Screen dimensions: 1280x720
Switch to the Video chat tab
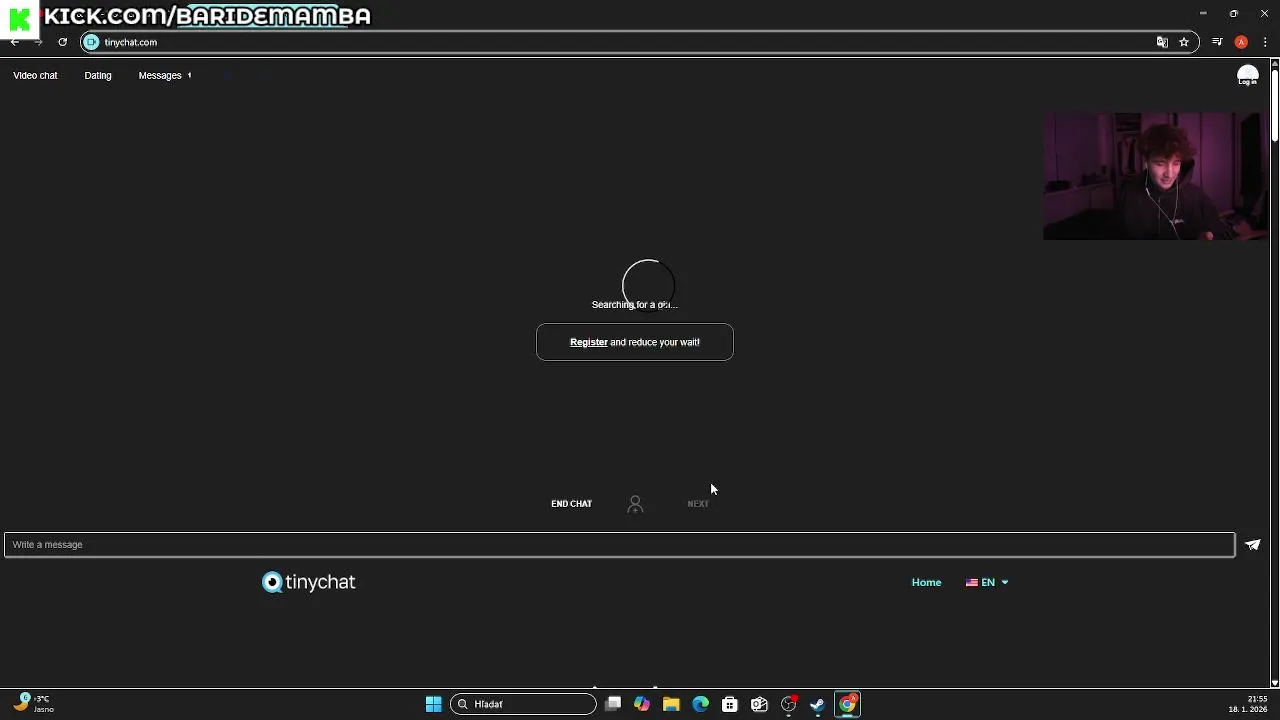[x=35, y=76]
